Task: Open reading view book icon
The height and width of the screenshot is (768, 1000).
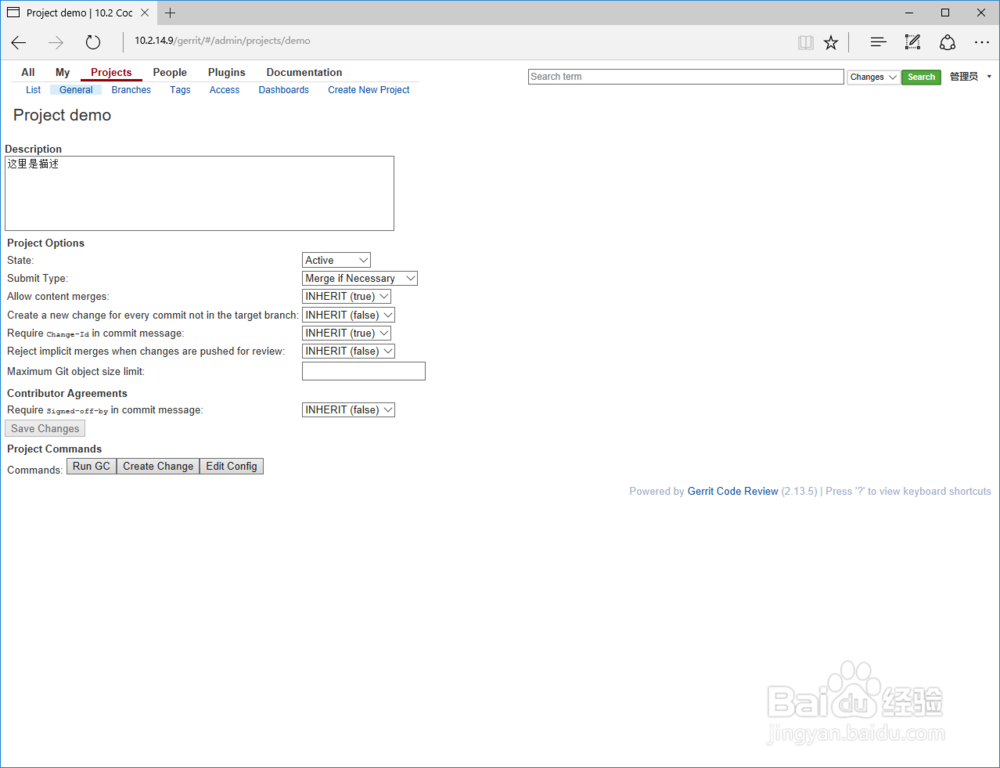Action: pos(805,43)
